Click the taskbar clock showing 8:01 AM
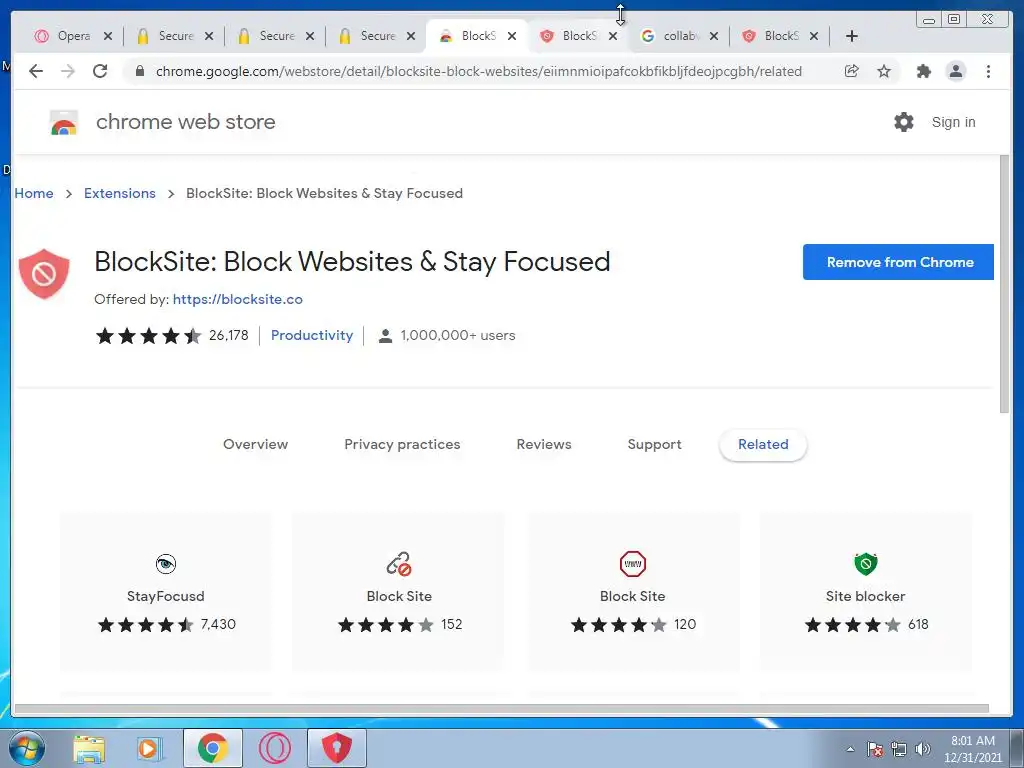Screen dimensions: 1024x768 (972, 749)
